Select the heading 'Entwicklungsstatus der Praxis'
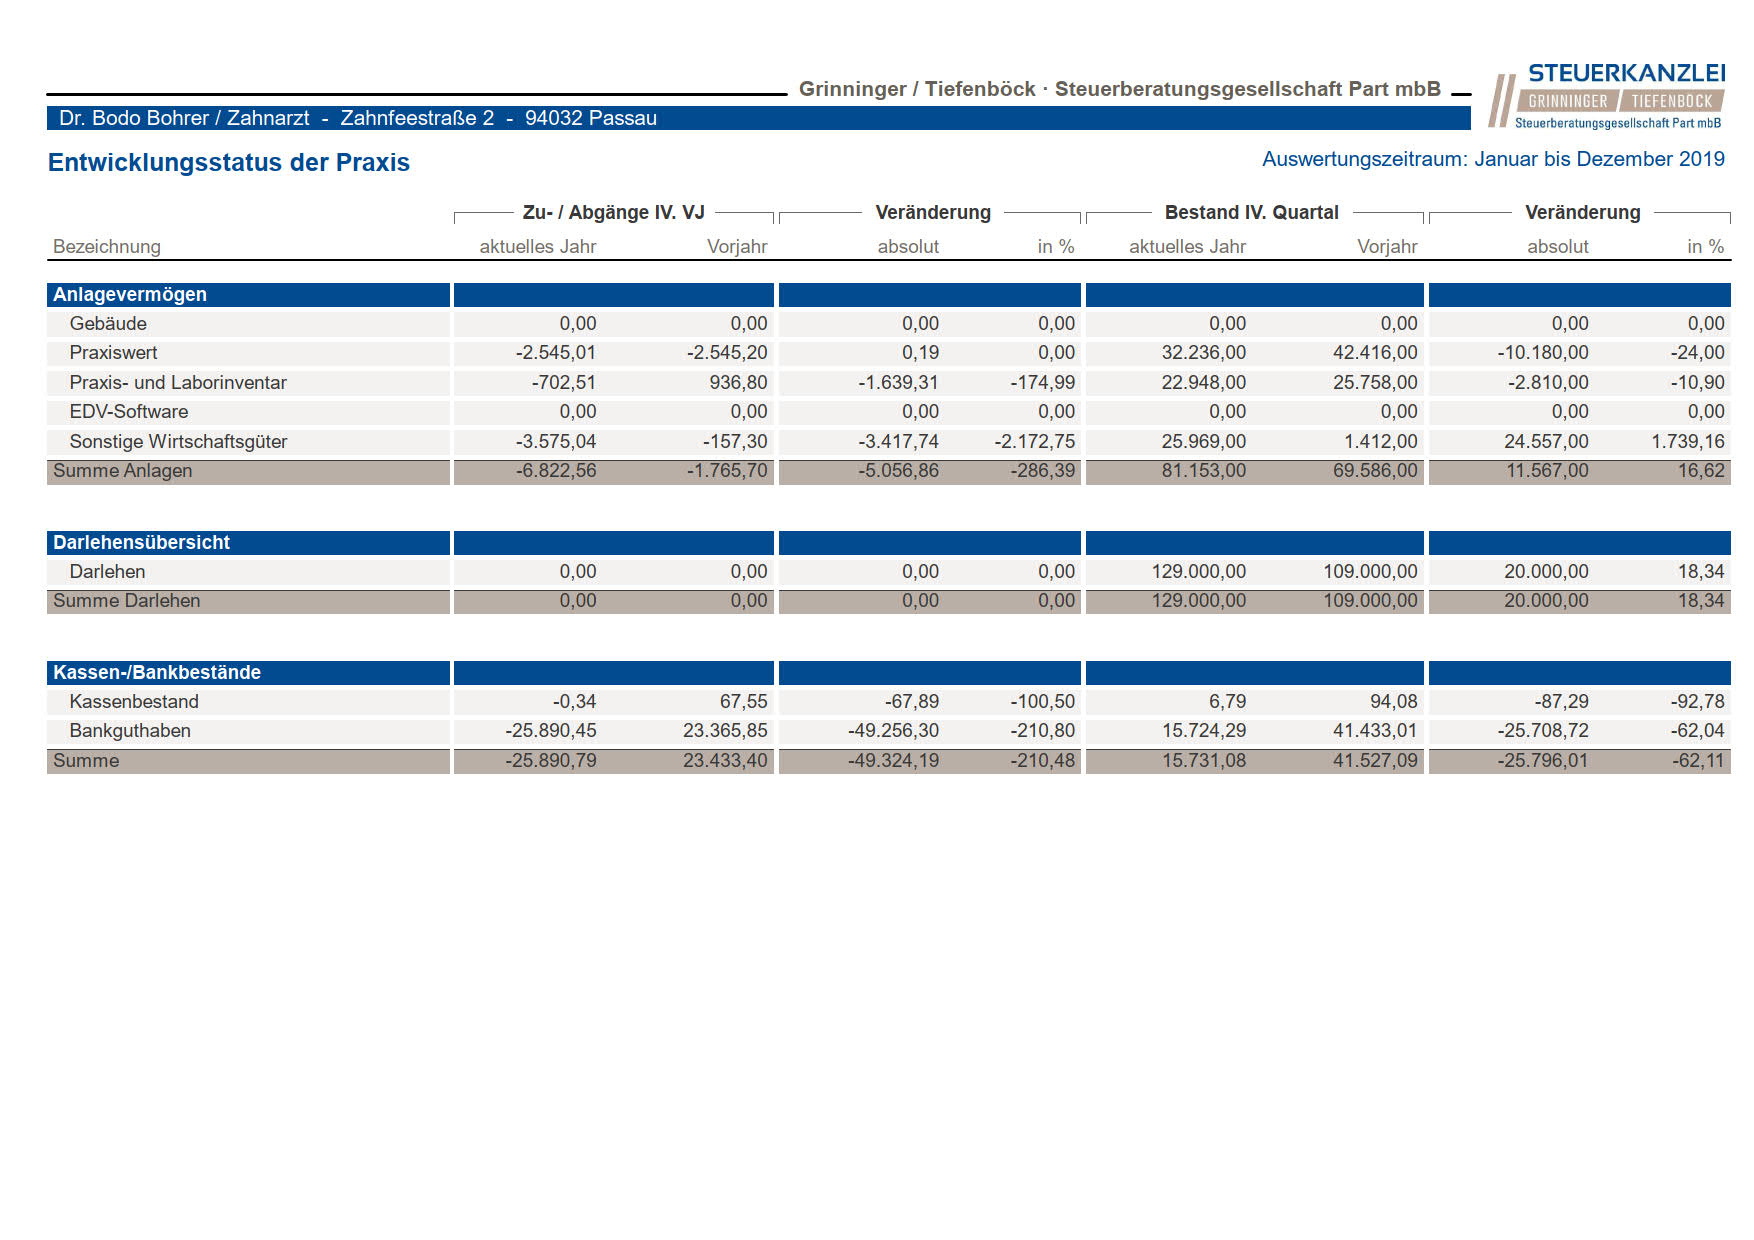Image resolution: width=1754 pixels, height=1240 pixels. click(229, 163)
